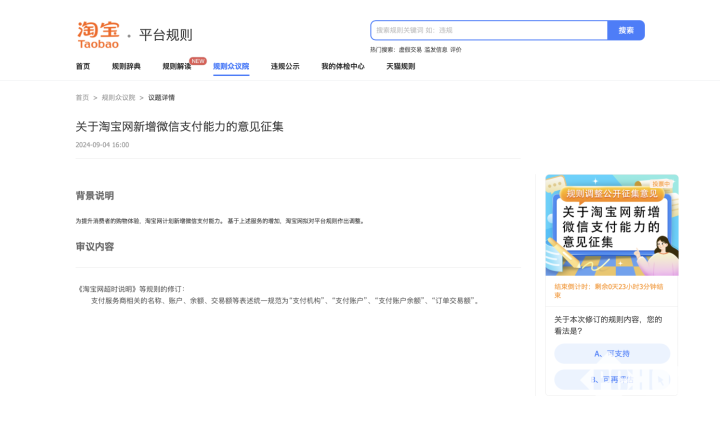
Task: Open the 我的体检中心 navigation tab
Action: pos(343,66)
